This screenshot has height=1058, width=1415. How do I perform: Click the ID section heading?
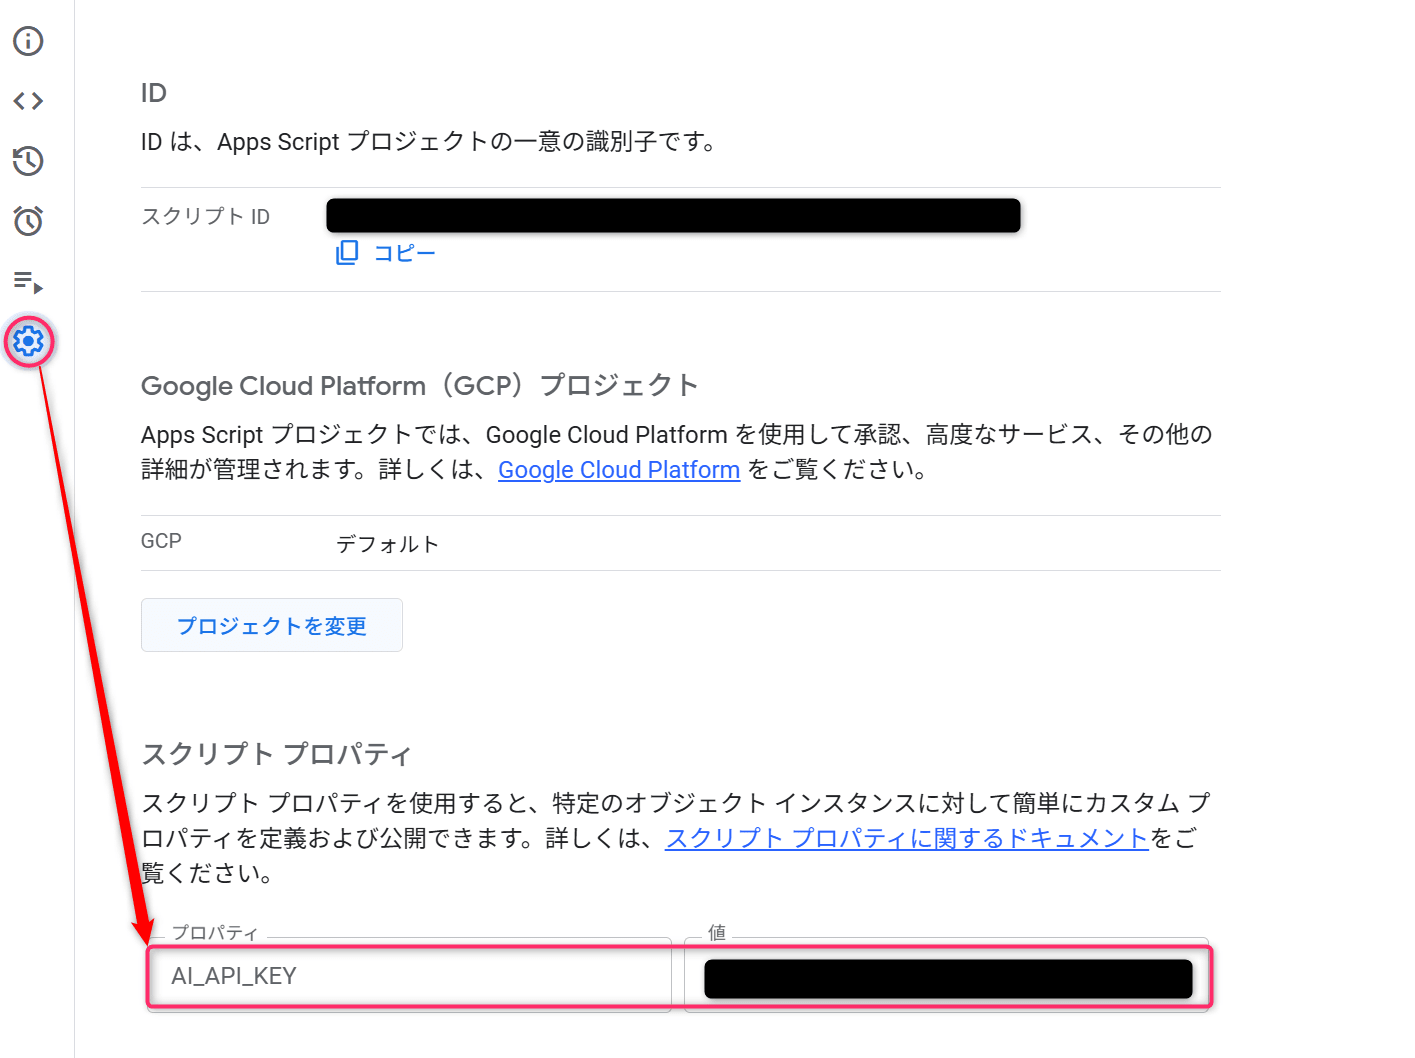(154, 93)
